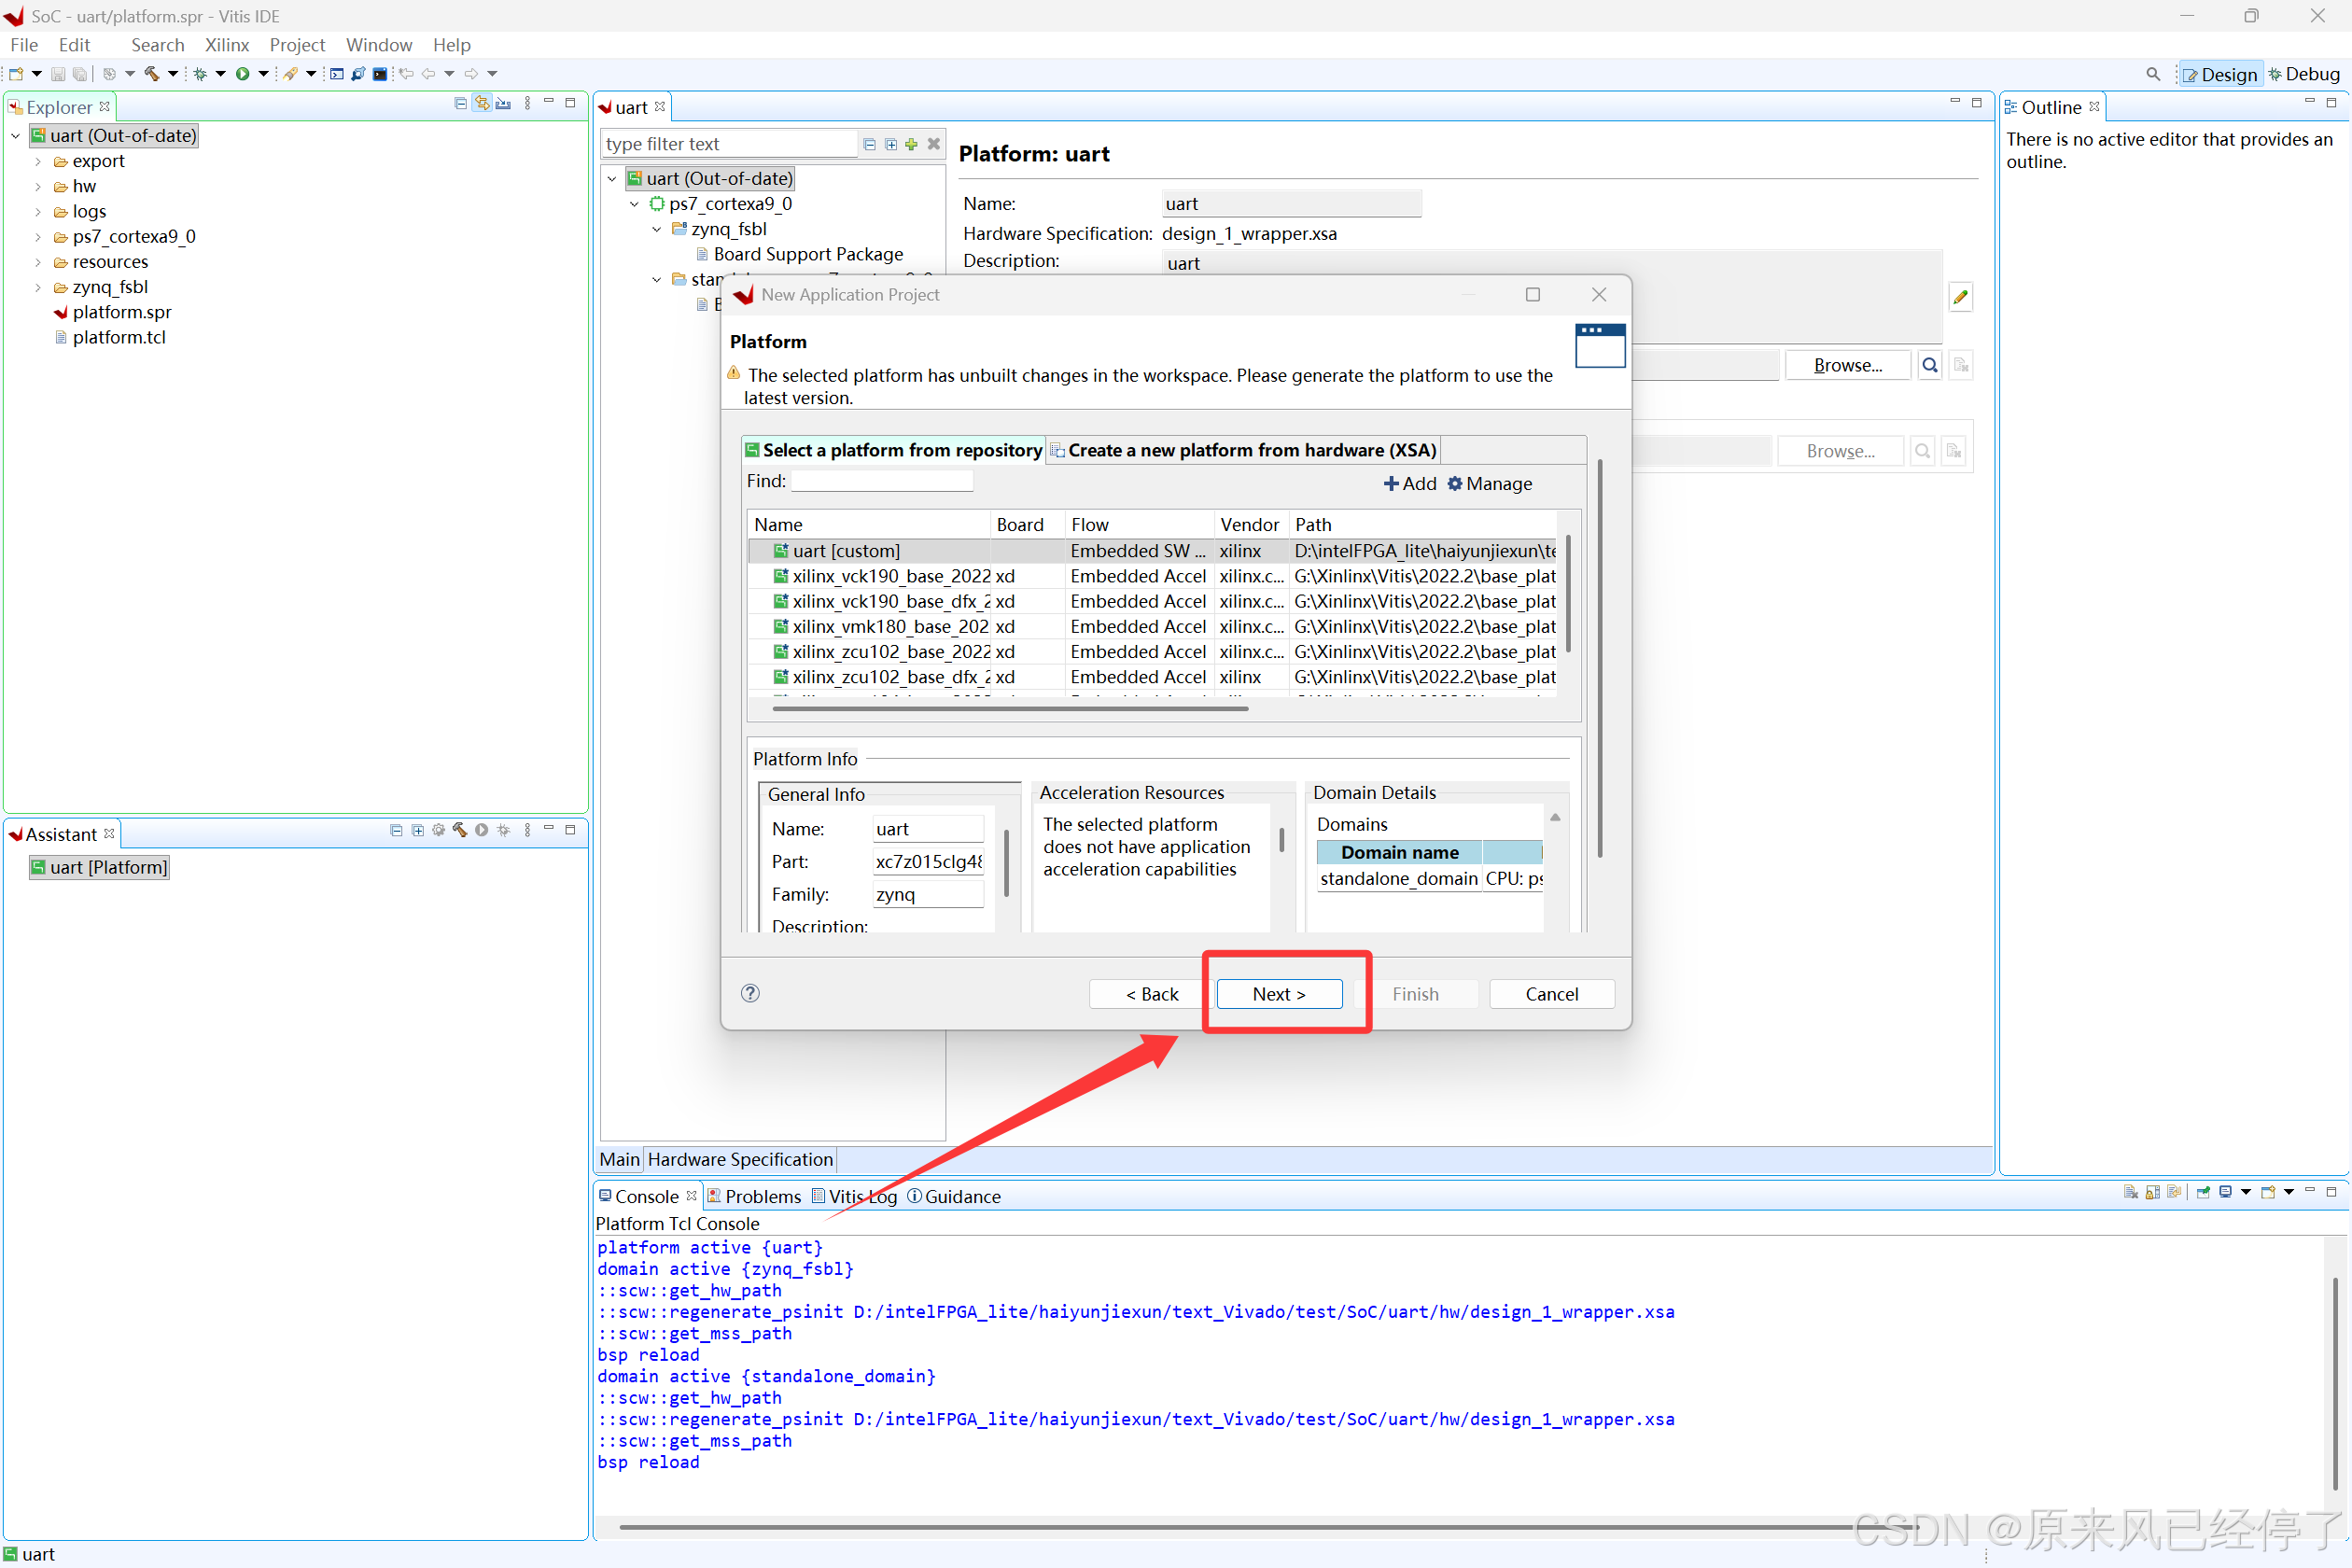The width and height of the screenshot is (2352, 1568).
Task: Click the Debug bug icon in toolbar
Action: (200, 73)
